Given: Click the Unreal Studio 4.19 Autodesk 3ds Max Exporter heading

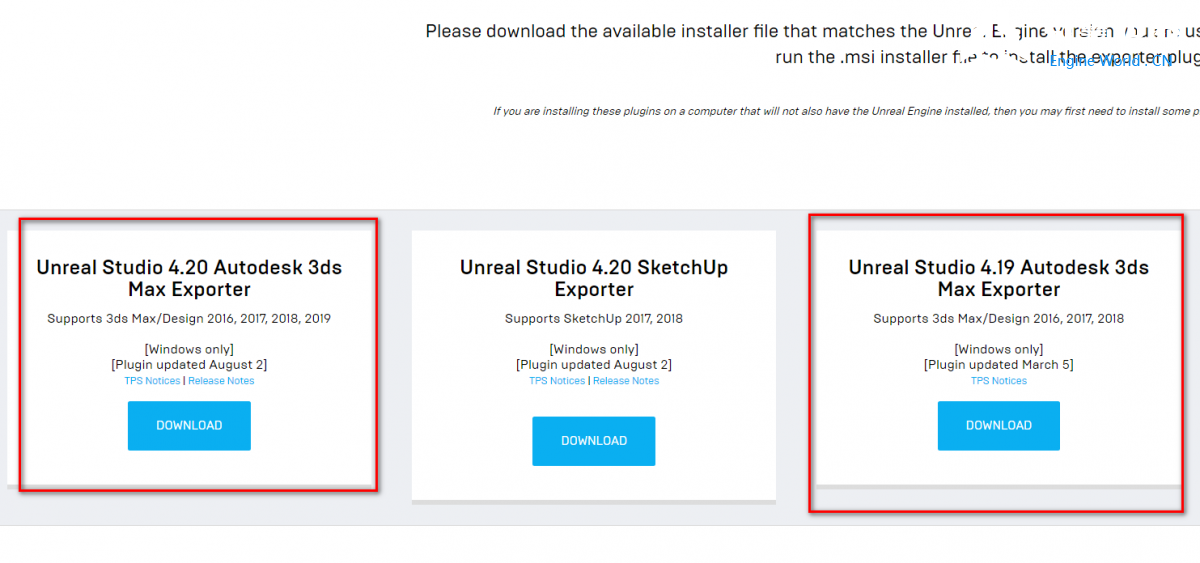Looking at the screenshot, I should pyautogui.click(x=998, y=278).
